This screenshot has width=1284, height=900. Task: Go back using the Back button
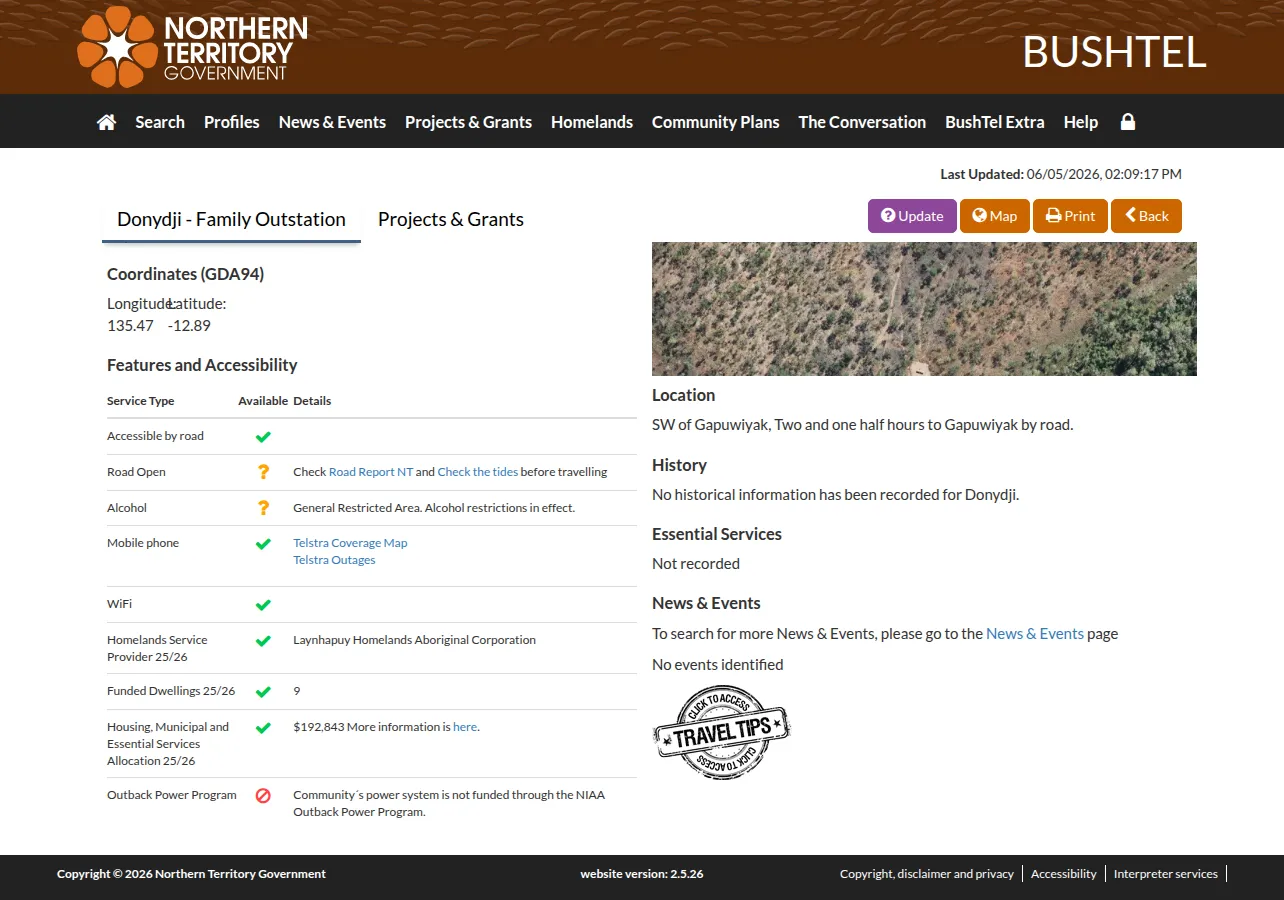point(1146,216)
